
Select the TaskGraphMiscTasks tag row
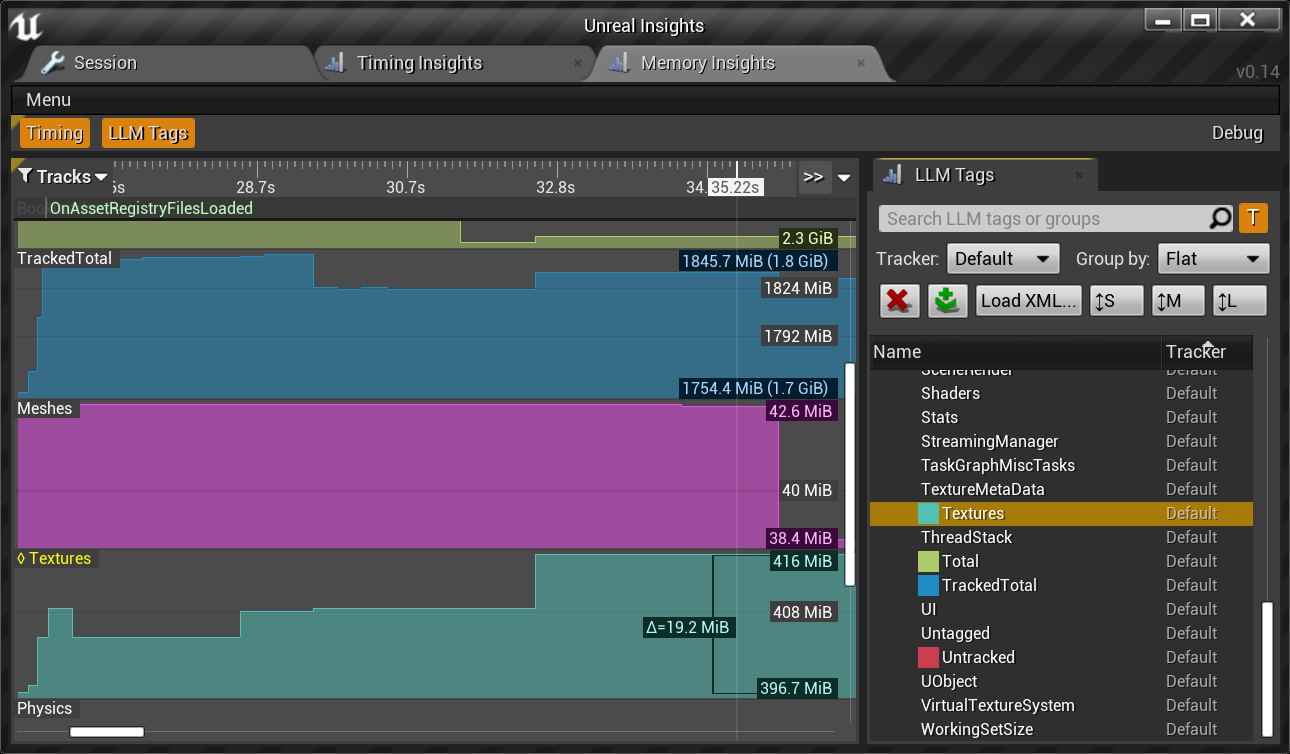click(1061, 466)
